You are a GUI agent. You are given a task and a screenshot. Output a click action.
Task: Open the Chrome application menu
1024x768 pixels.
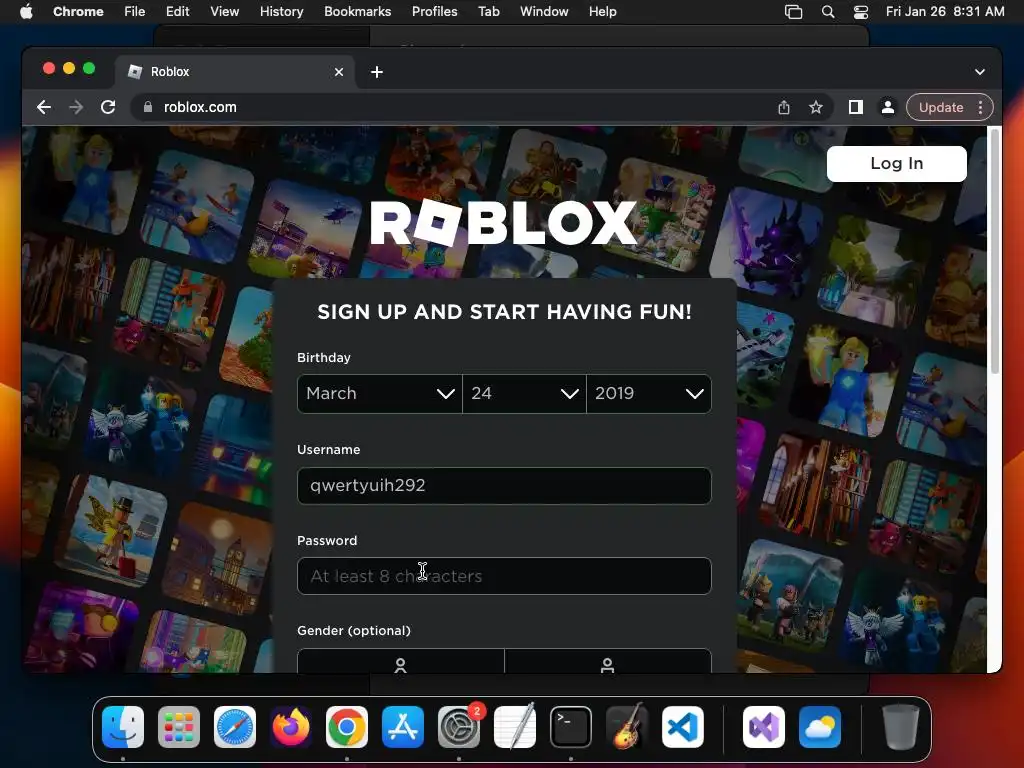pos(78,12)
